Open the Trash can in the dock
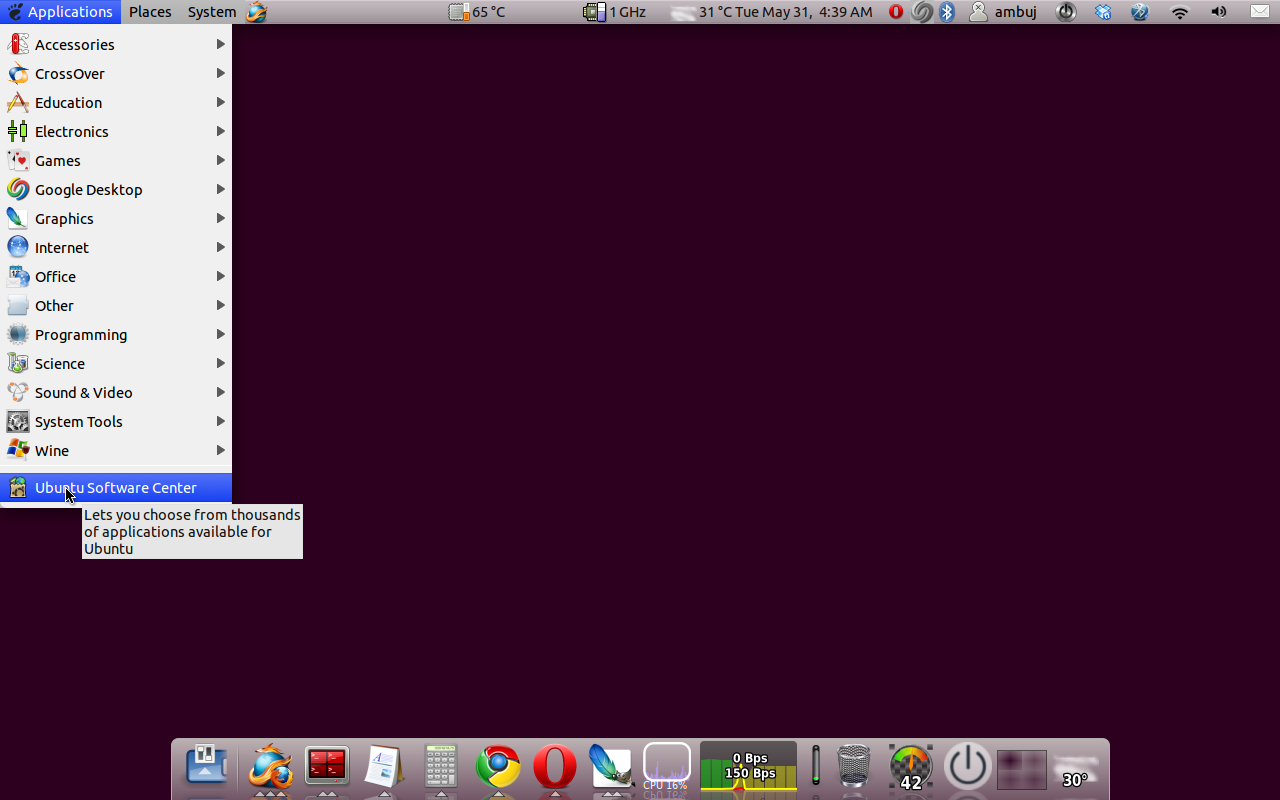This screenshot has width=1280, height=800. [851, 768]
